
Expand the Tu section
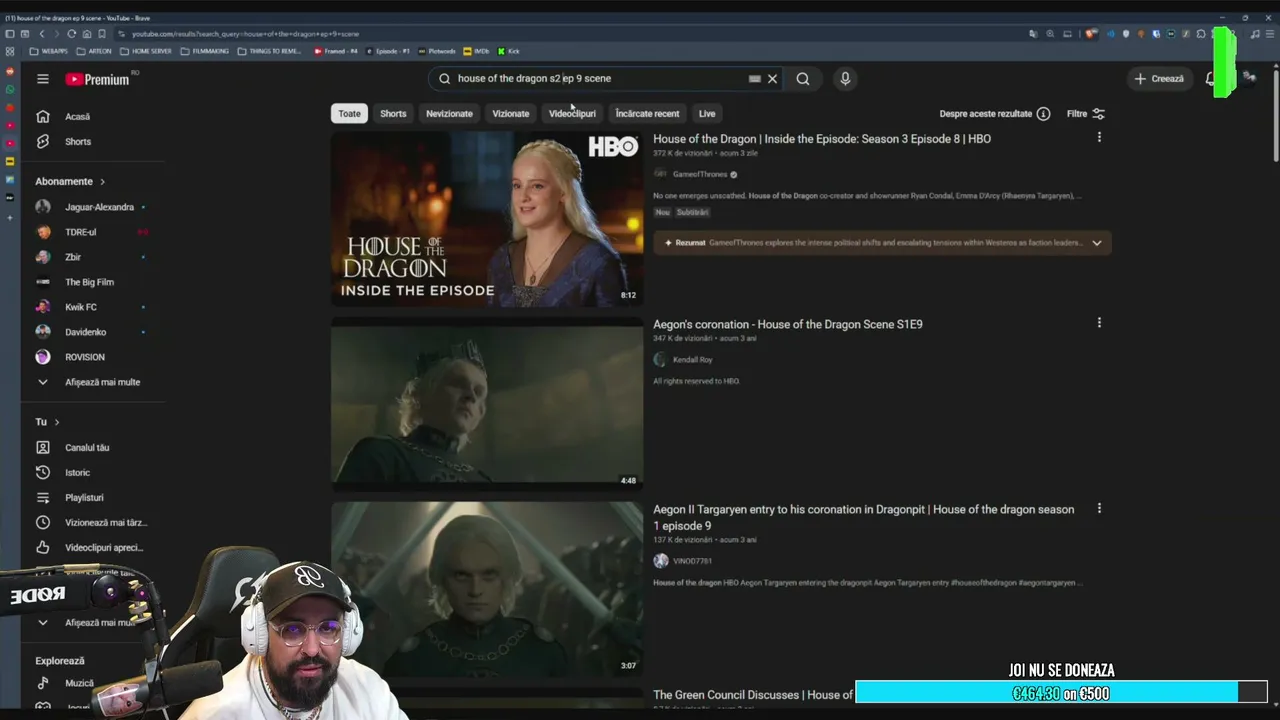point(48,422)
